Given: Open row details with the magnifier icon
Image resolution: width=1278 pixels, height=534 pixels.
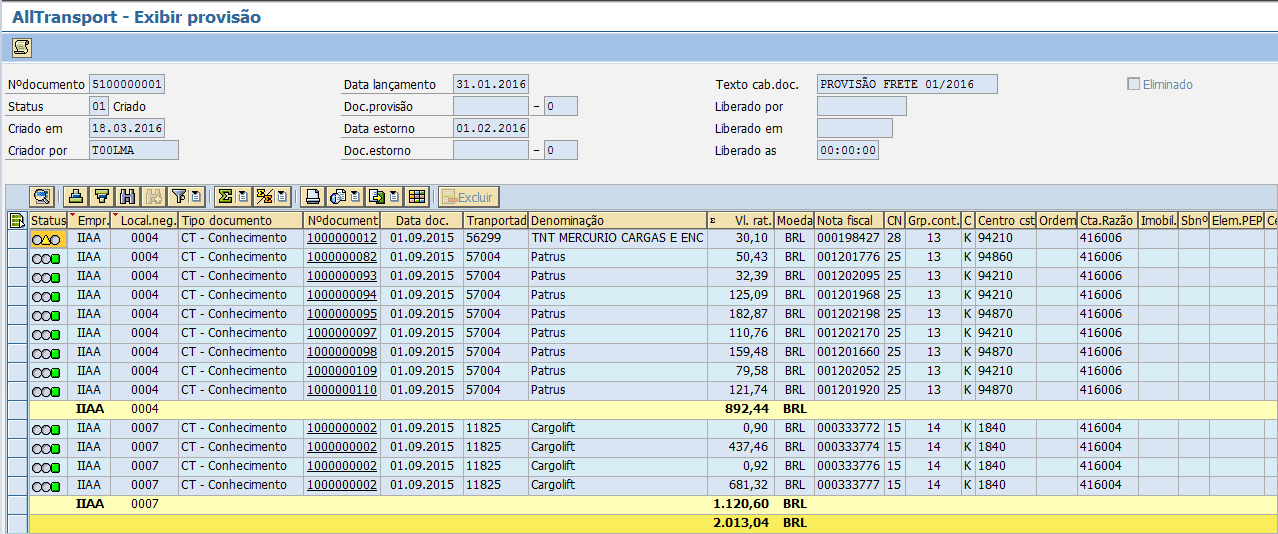Looking at the screenshot, I should coord(42,197).
